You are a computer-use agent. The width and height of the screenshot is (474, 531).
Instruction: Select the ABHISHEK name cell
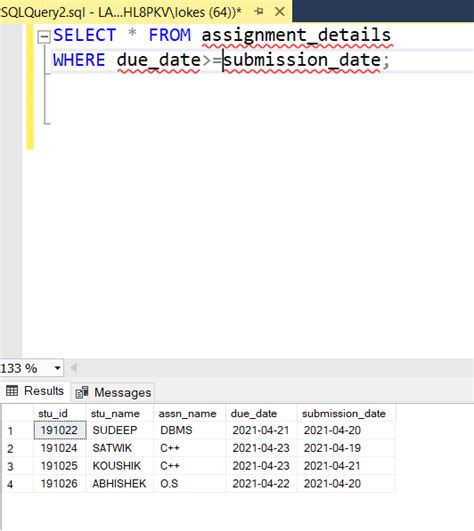(x=120, y=484)
